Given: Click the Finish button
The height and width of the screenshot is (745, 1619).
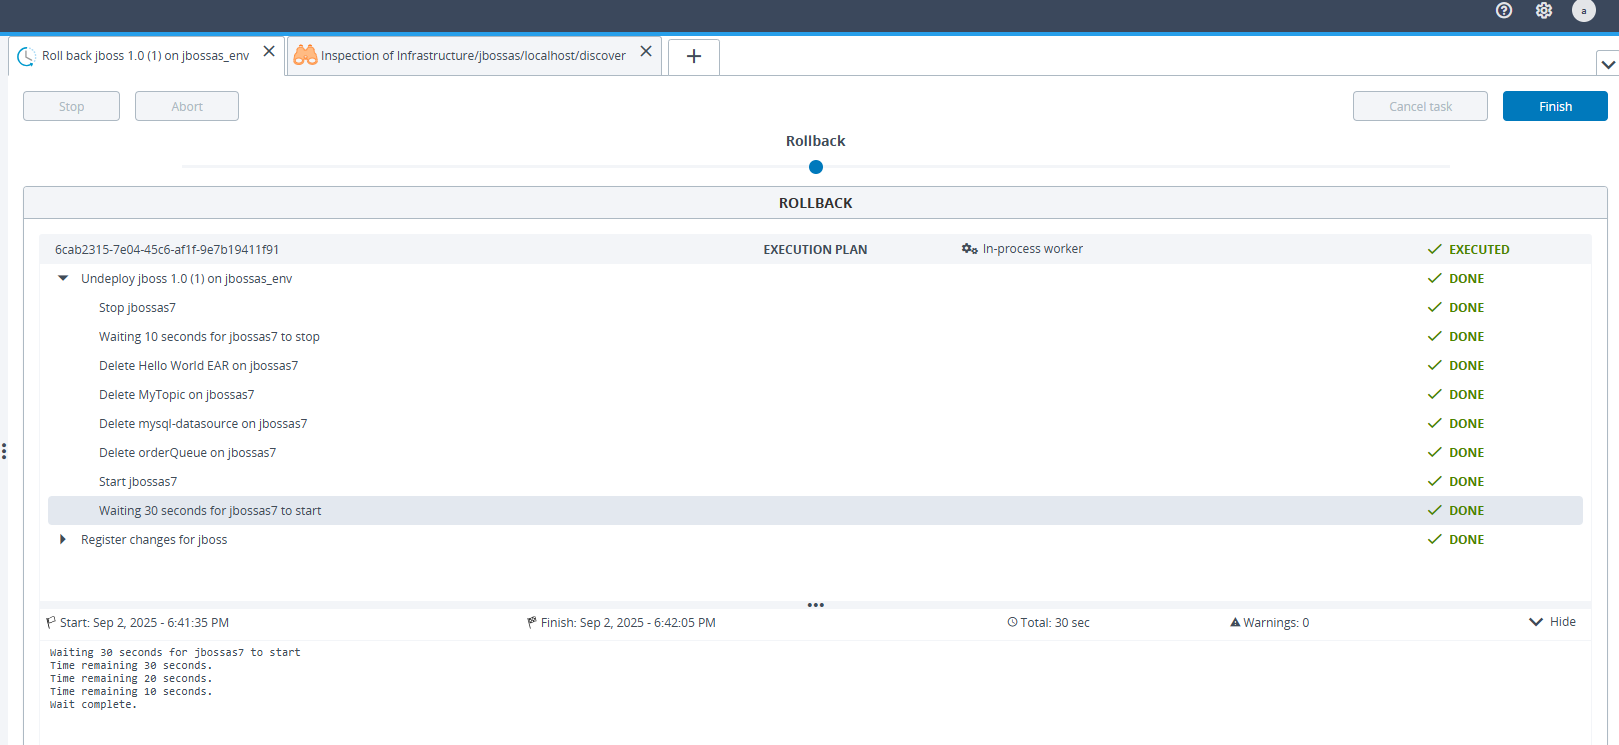Looking at the screenshot, I should coord(1554,107).
